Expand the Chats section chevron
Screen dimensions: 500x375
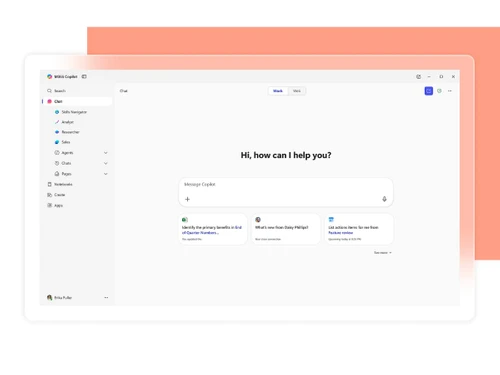coord(106,163)
